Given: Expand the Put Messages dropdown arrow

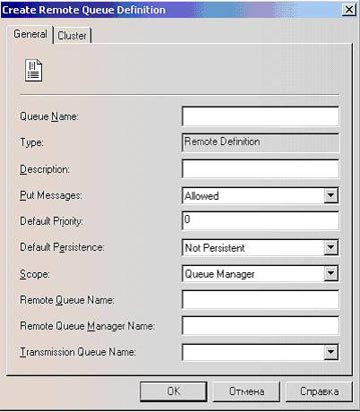Looking at the screenshot, I should click(x=331, y=195).
